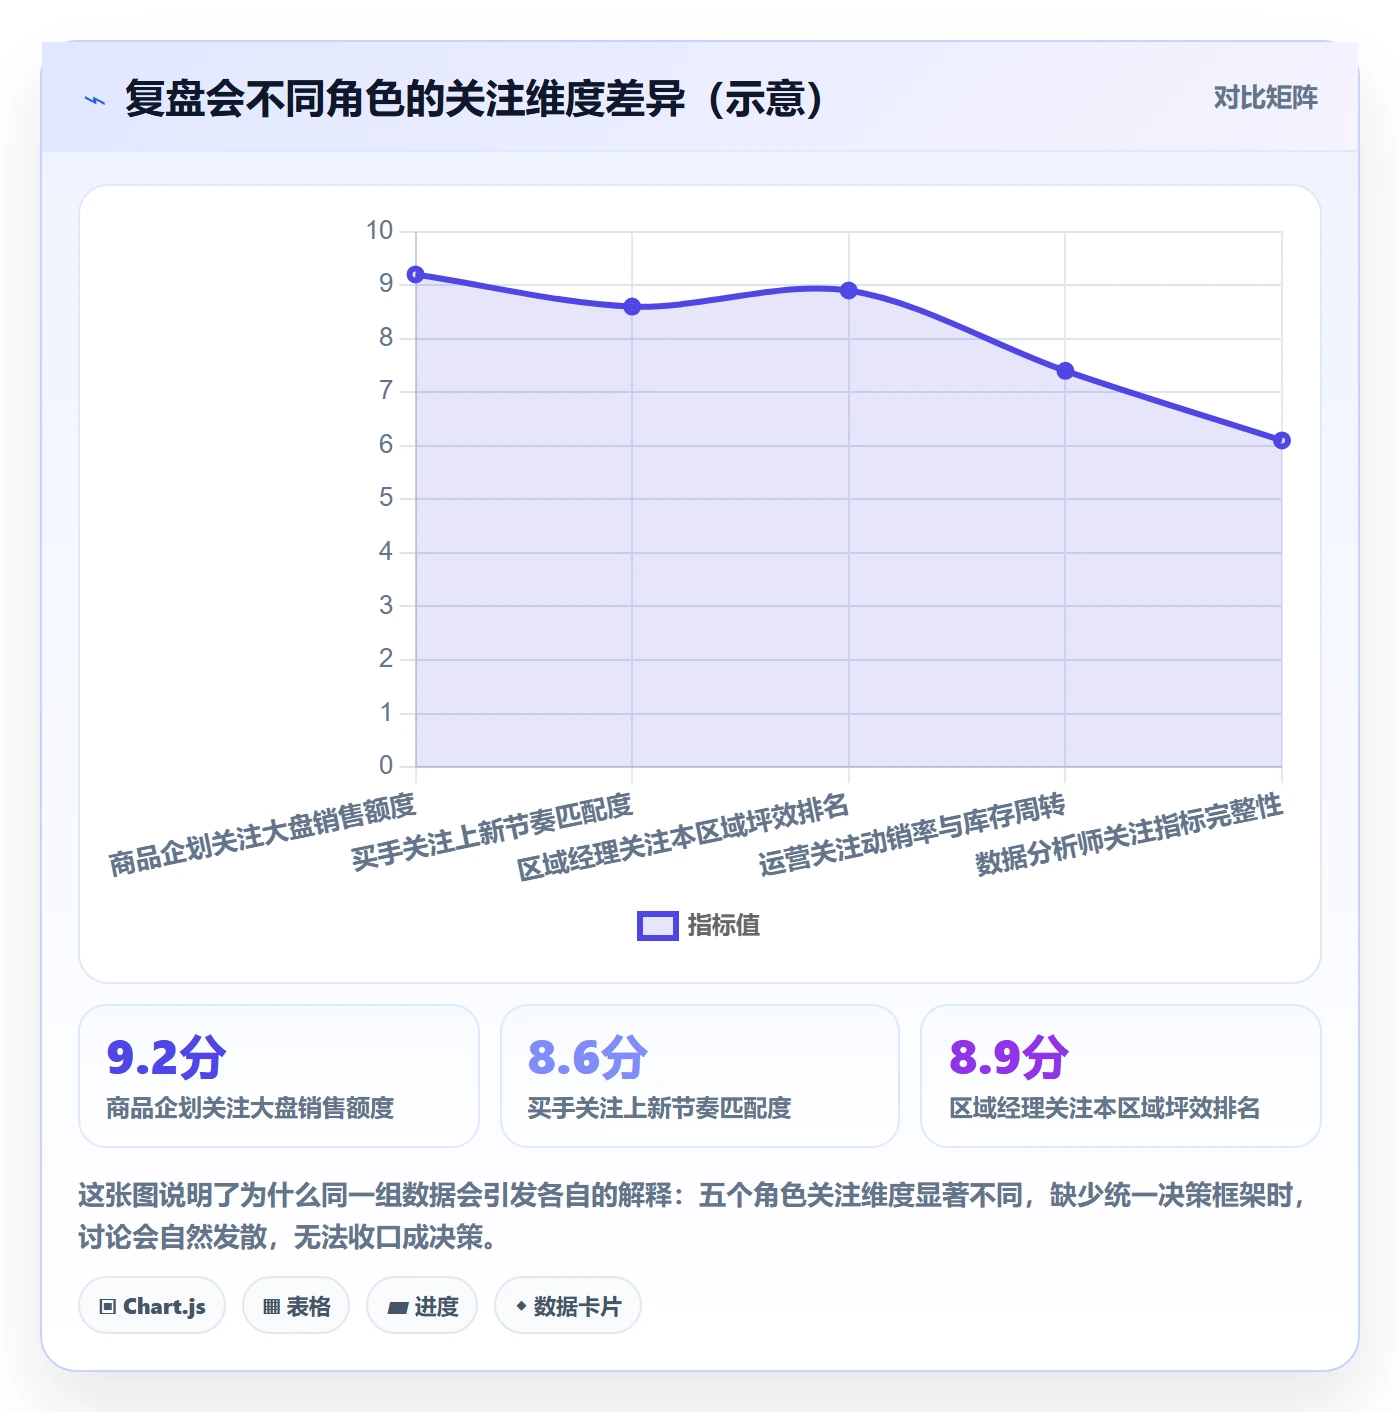Click data point for 数据分析师关注指标完整性
Screen dimensions: 1400x1412
click(x=1282, y=440)
